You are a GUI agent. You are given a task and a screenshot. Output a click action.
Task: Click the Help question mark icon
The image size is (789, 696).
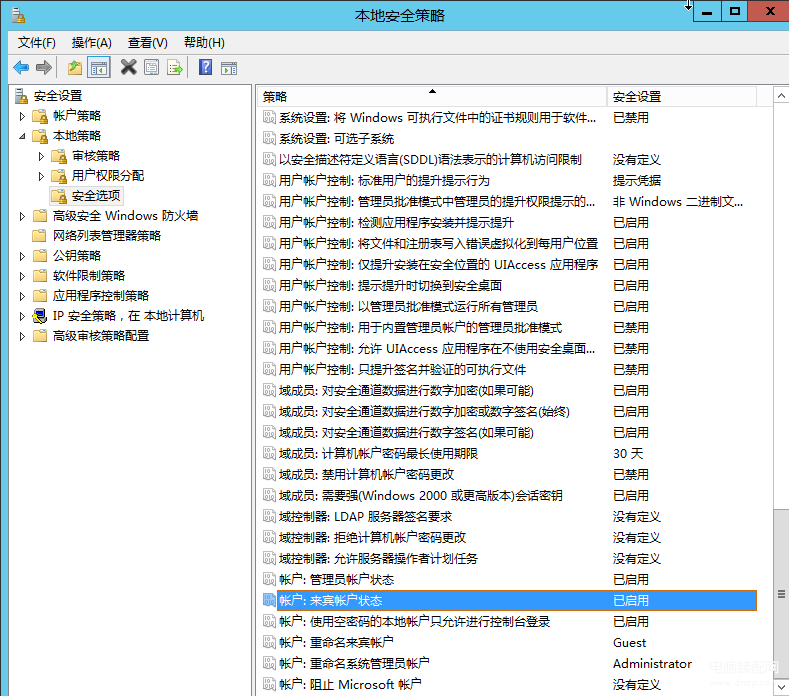[x=205, y=67]
